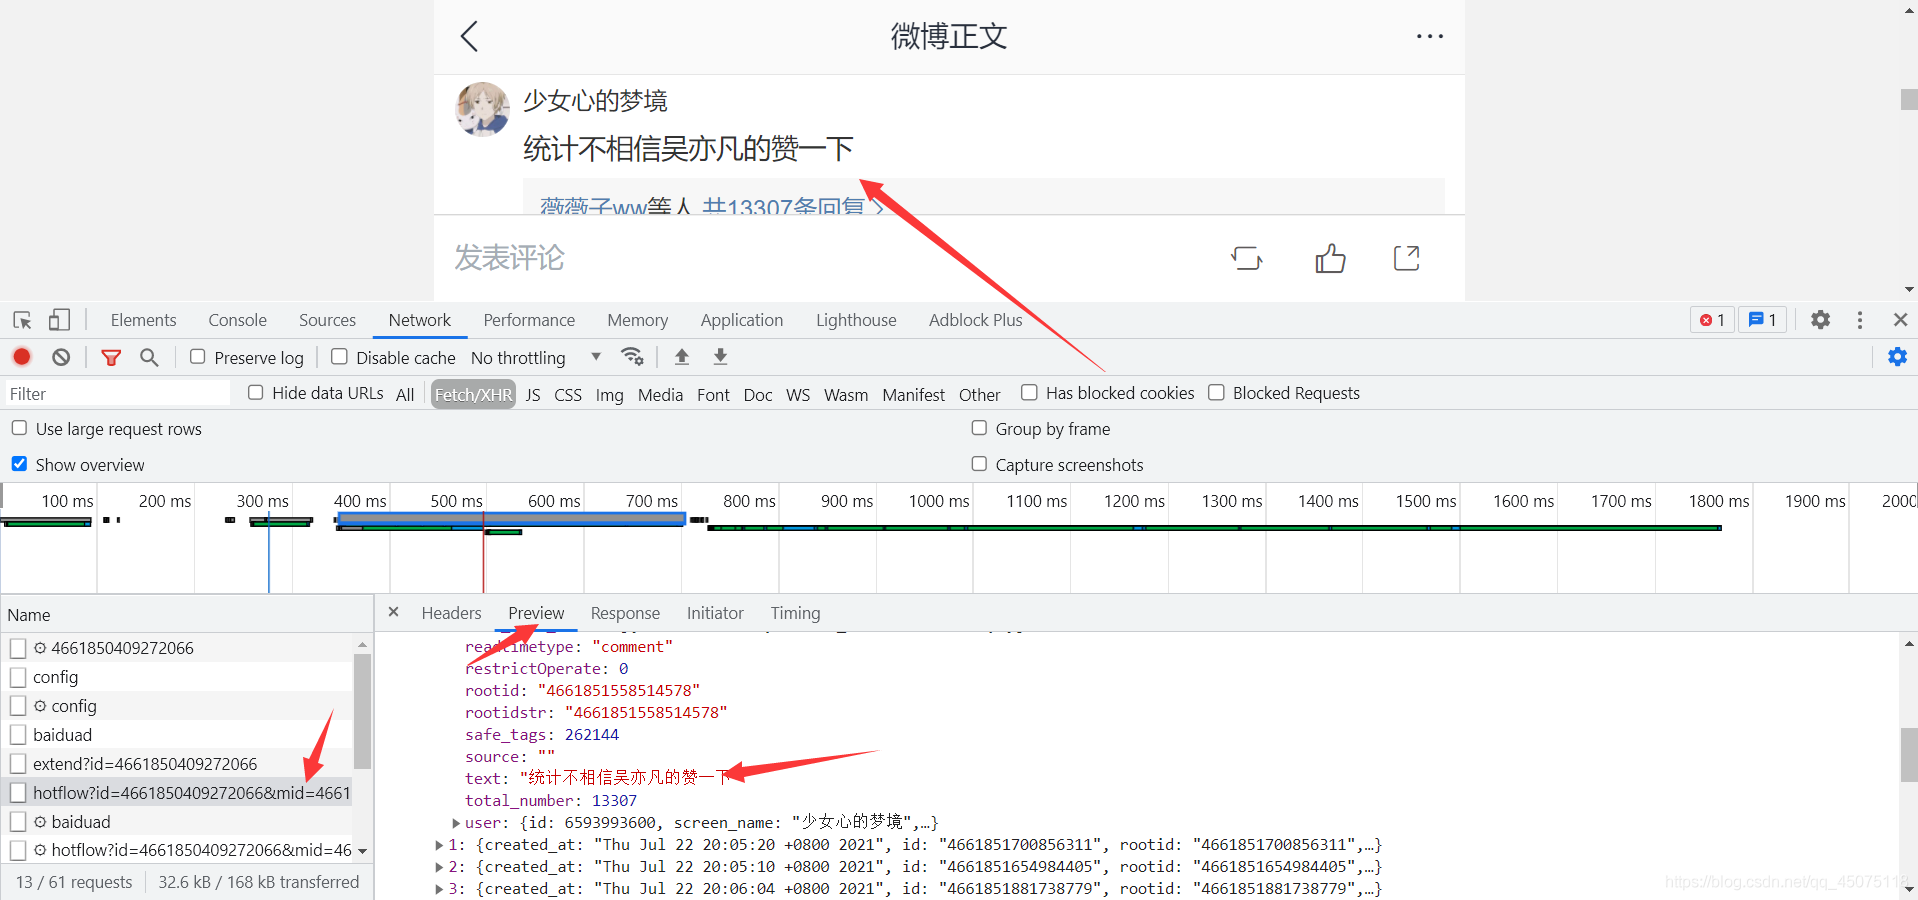The image size is (1918, 900).
Task: Click the thumbs-up like icon
Action: 1330,258
